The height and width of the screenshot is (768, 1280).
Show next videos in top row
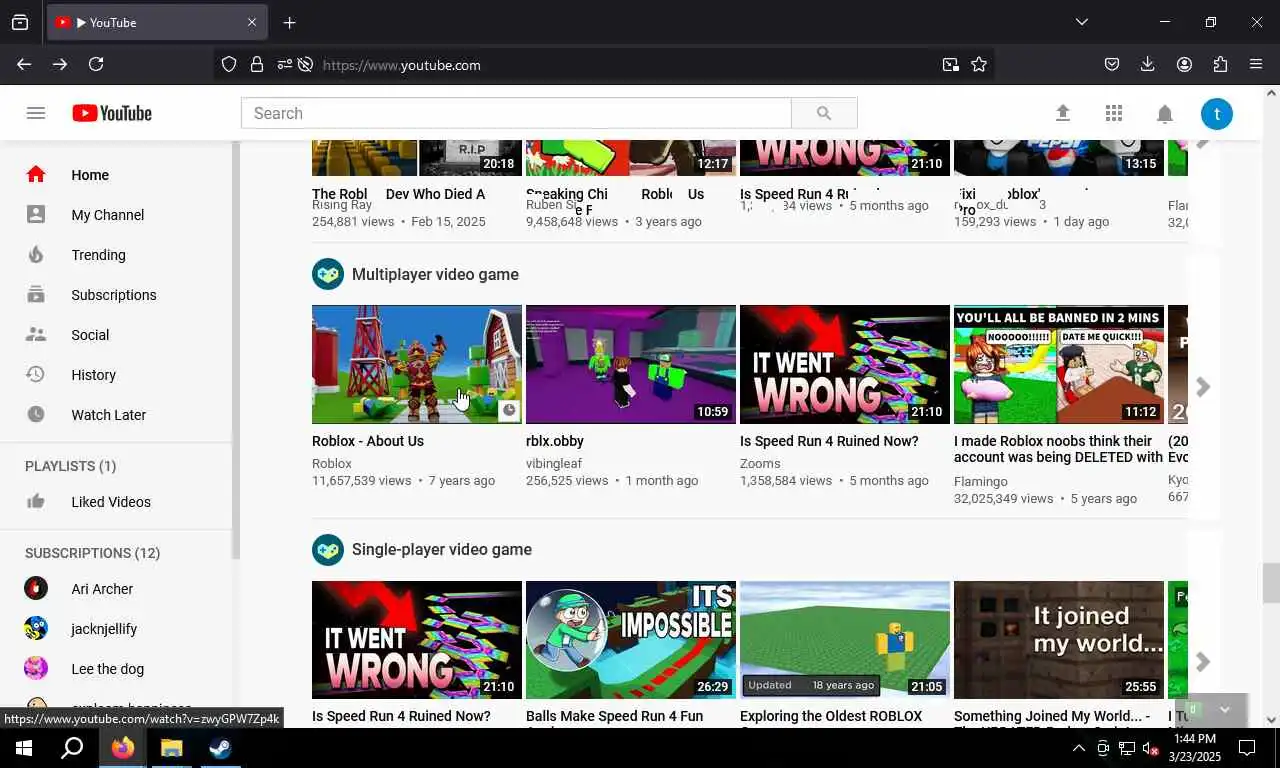(1203, 141)
